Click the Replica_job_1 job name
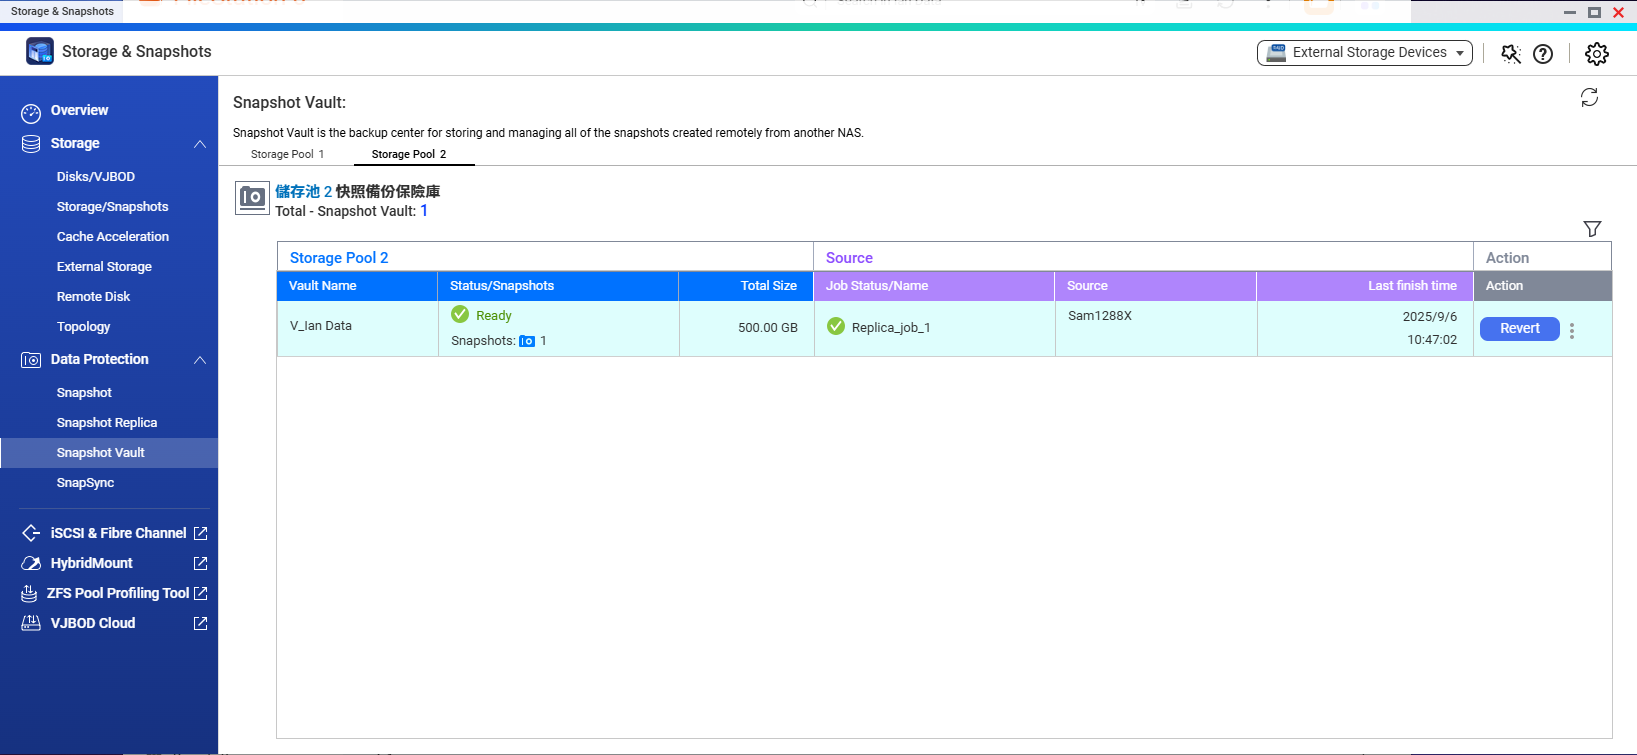This screenshot has height=755, width=1637. coord(891,327)
